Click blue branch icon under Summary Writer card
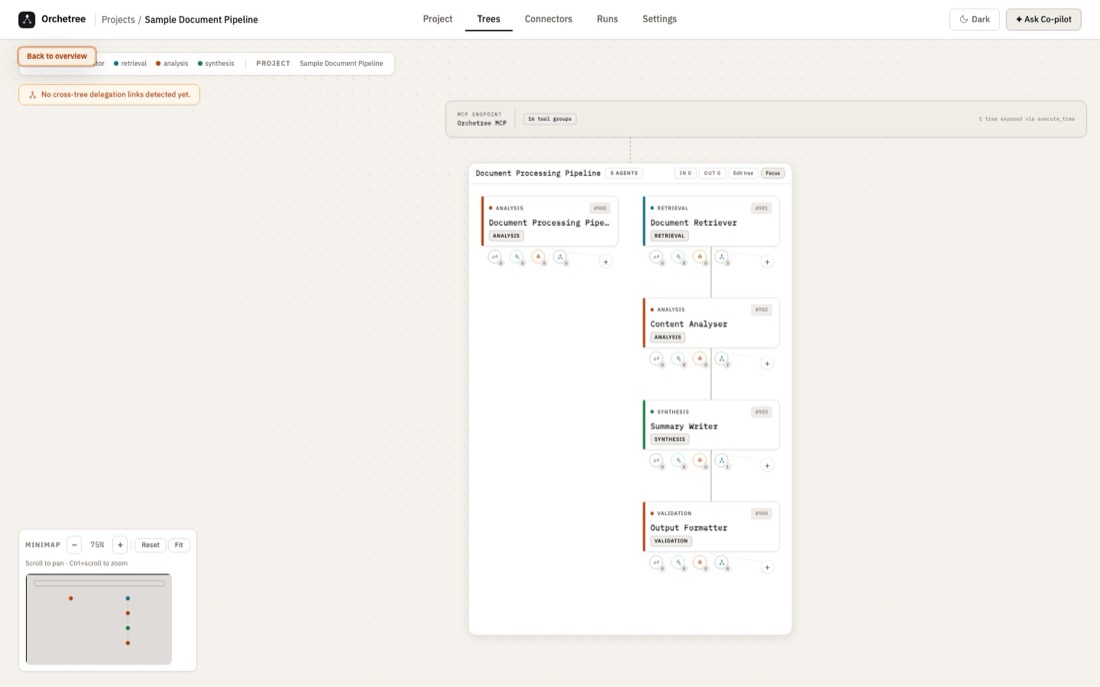1100x687 pixels. (721, 460)
